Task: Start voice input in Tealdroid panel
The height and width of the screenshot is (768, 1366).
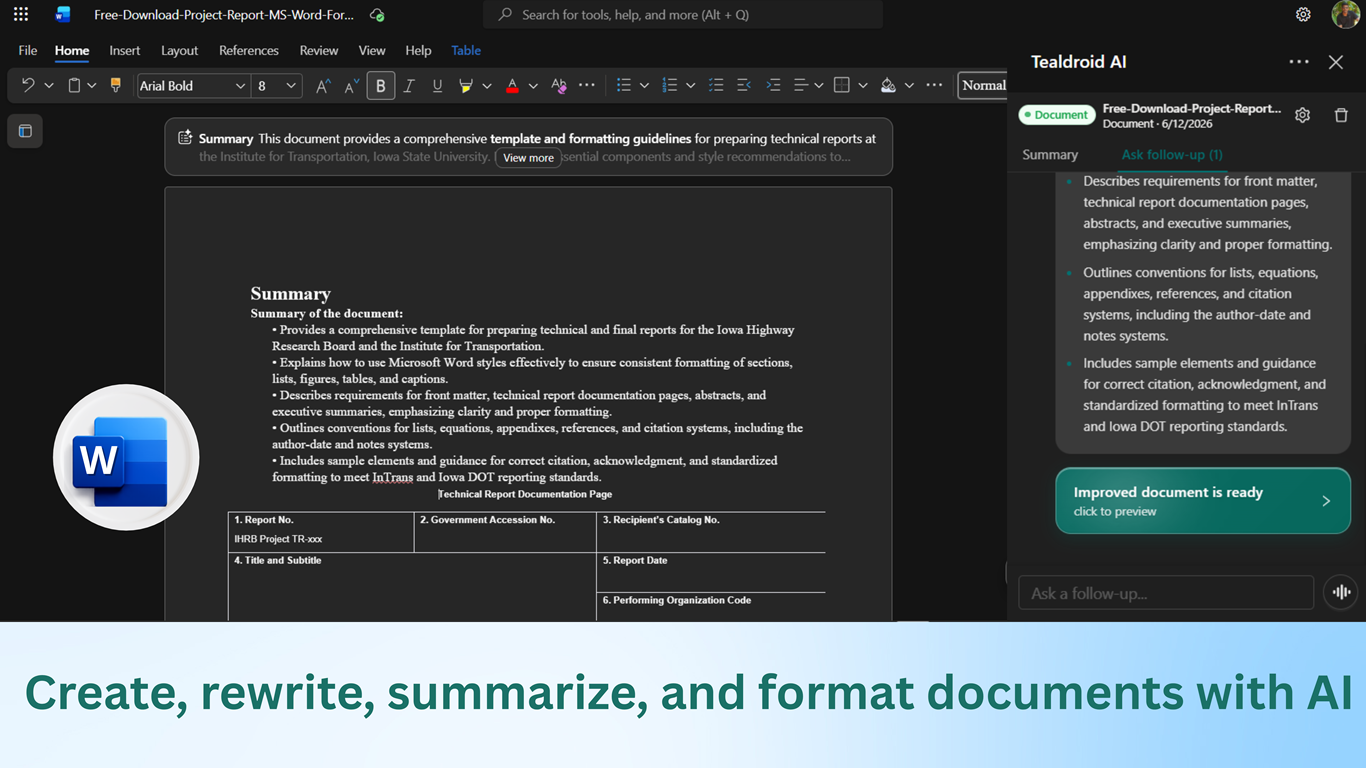Action: 1341,592
